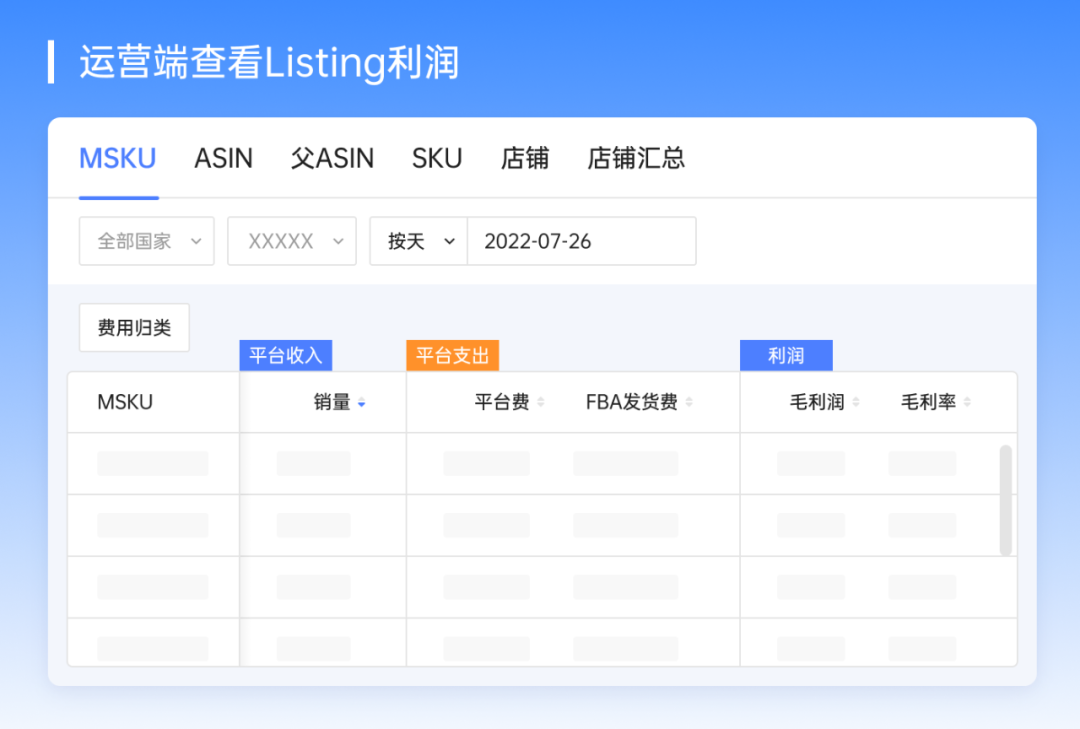This screenshot has width=1080, height=729.
Task: Click the 销量 column header text
Action: click(332, 402)
